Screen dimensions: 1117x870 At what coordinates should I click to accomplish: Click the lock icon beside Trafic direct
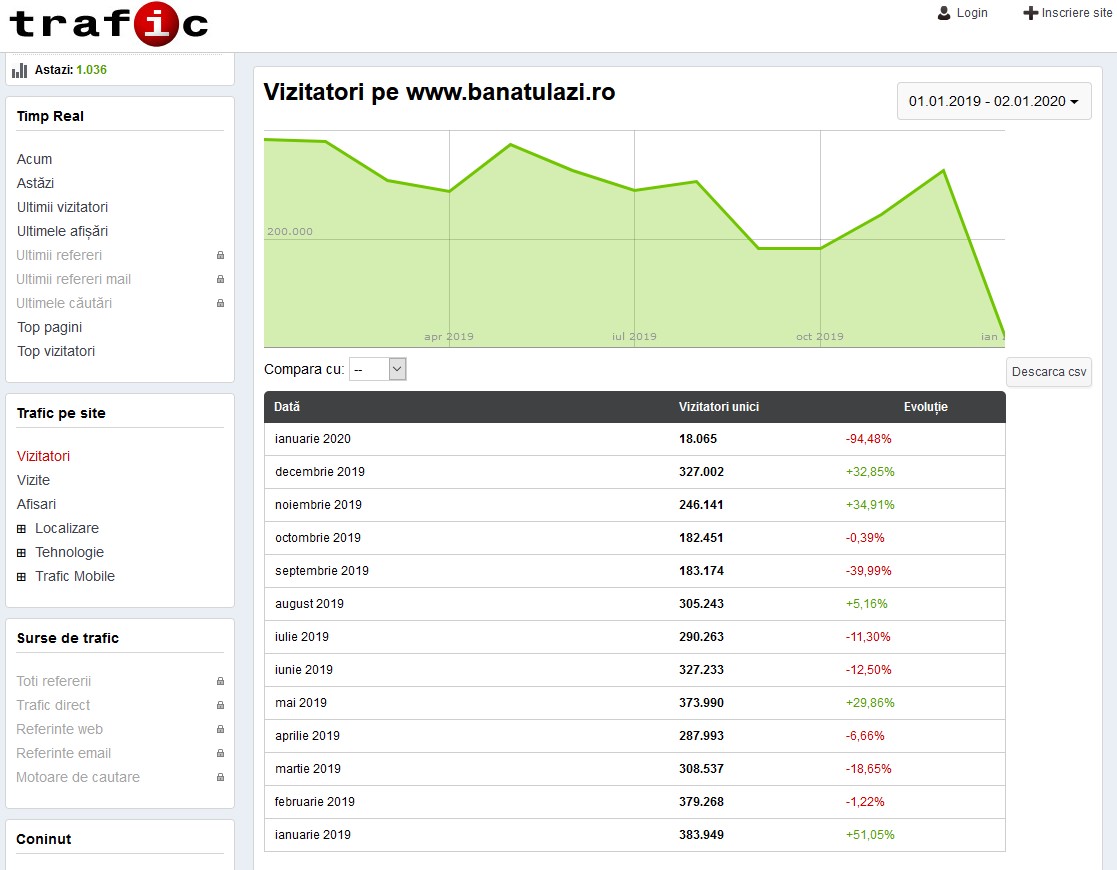pos(220,706)
